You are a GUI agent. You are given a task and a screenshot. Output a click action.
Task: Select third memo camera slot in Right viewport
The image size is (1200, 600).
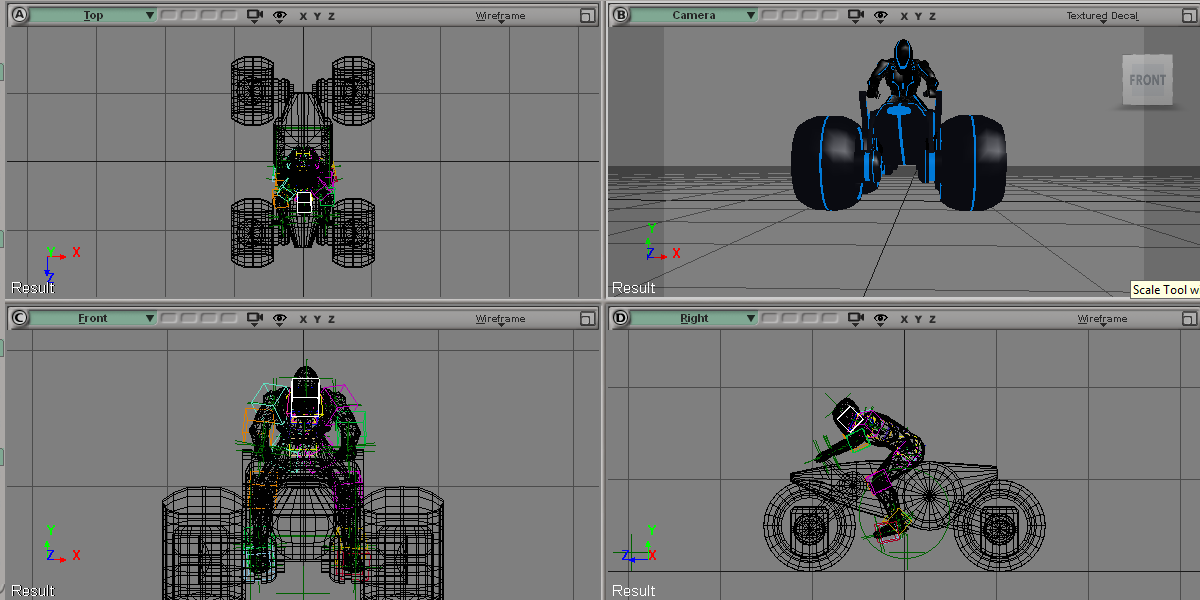(x=810, y=319)
